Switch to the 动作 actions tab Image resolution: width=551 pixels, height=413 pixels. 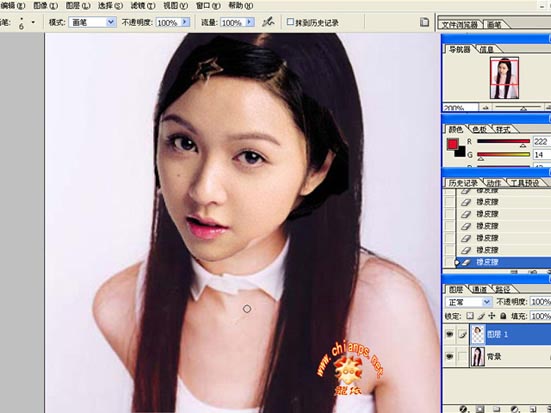point(494,183)
